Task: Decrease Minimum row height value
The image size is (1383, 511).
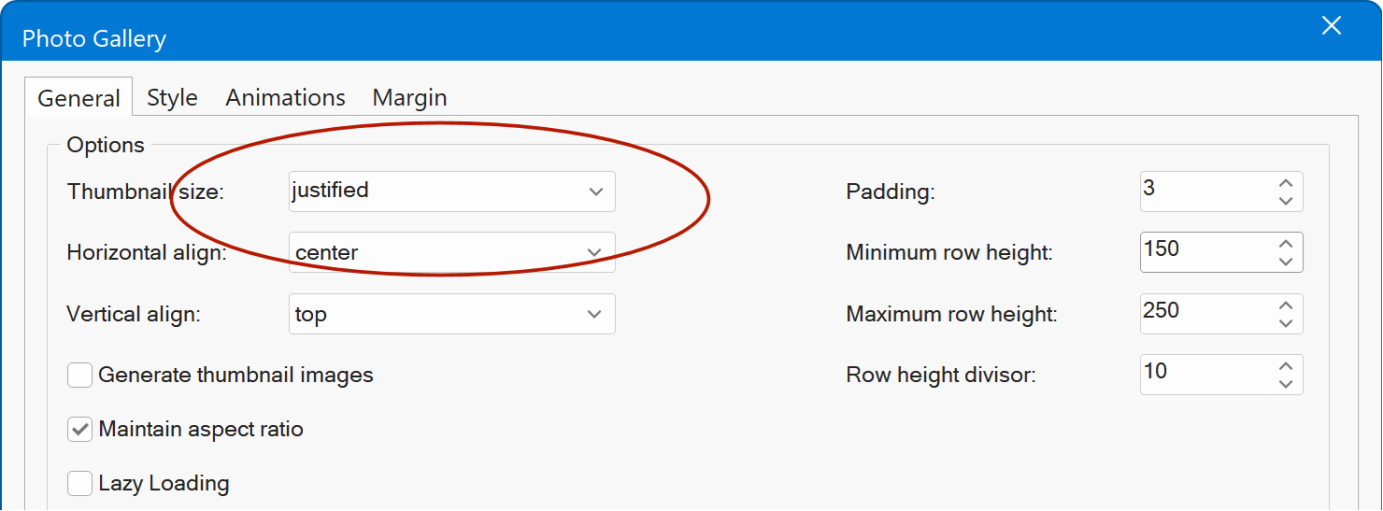Action: pos(1286,261)
